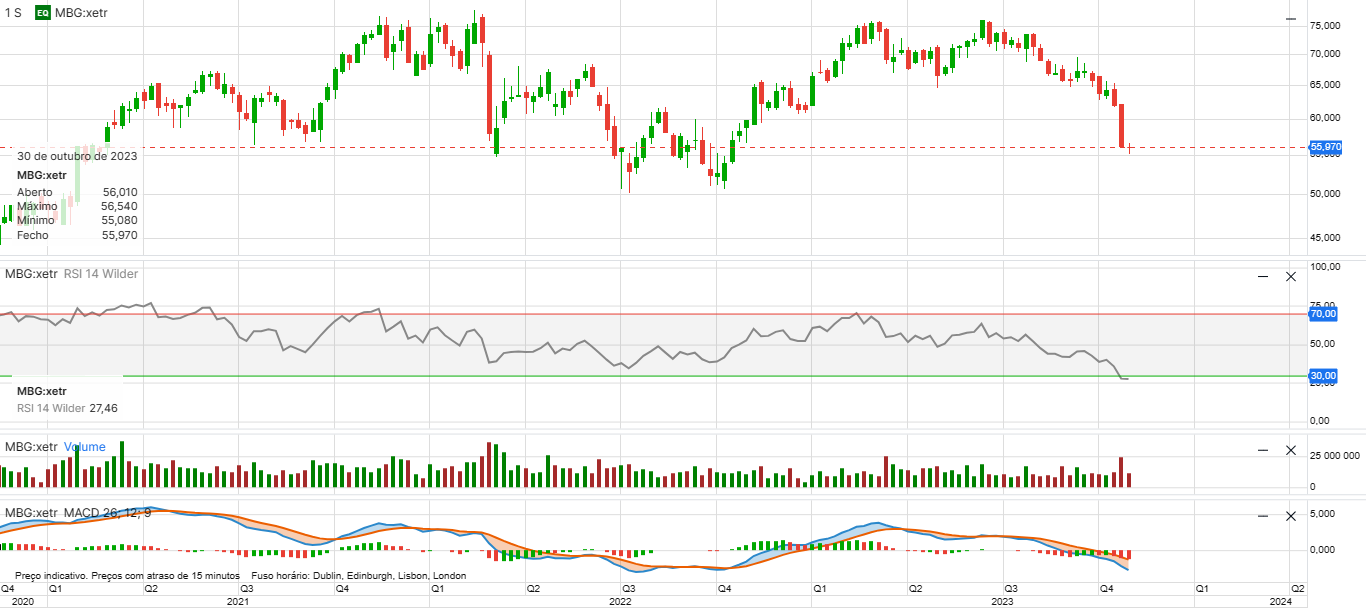1366x608 pixels.
Task: Remove the Volume indicator panel
Action: click(x=1290, y=449)
